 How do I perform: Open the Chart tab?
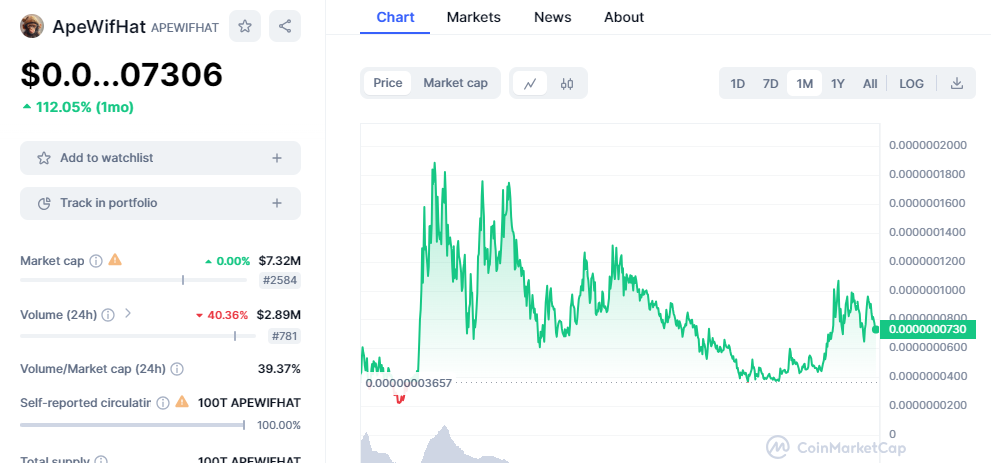[395, 17]
